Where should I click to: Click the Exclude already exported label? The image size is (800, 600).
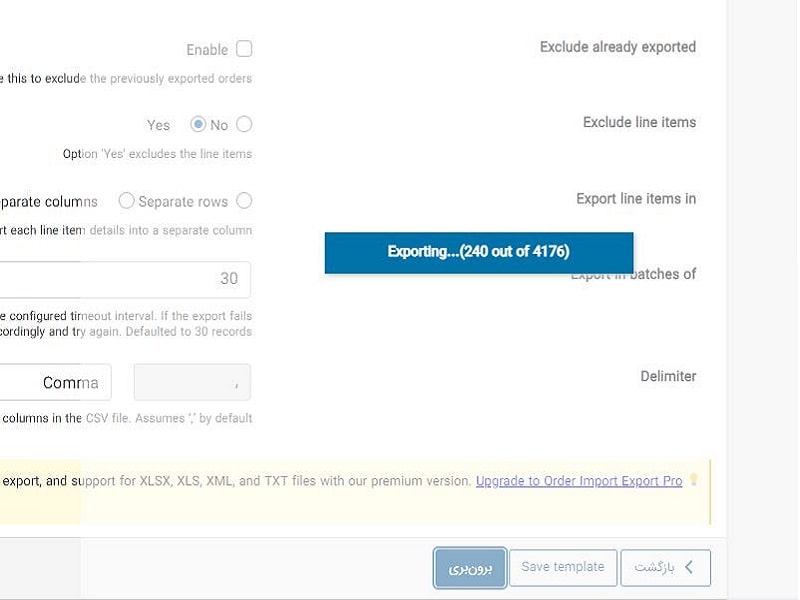tap(618, 47)
